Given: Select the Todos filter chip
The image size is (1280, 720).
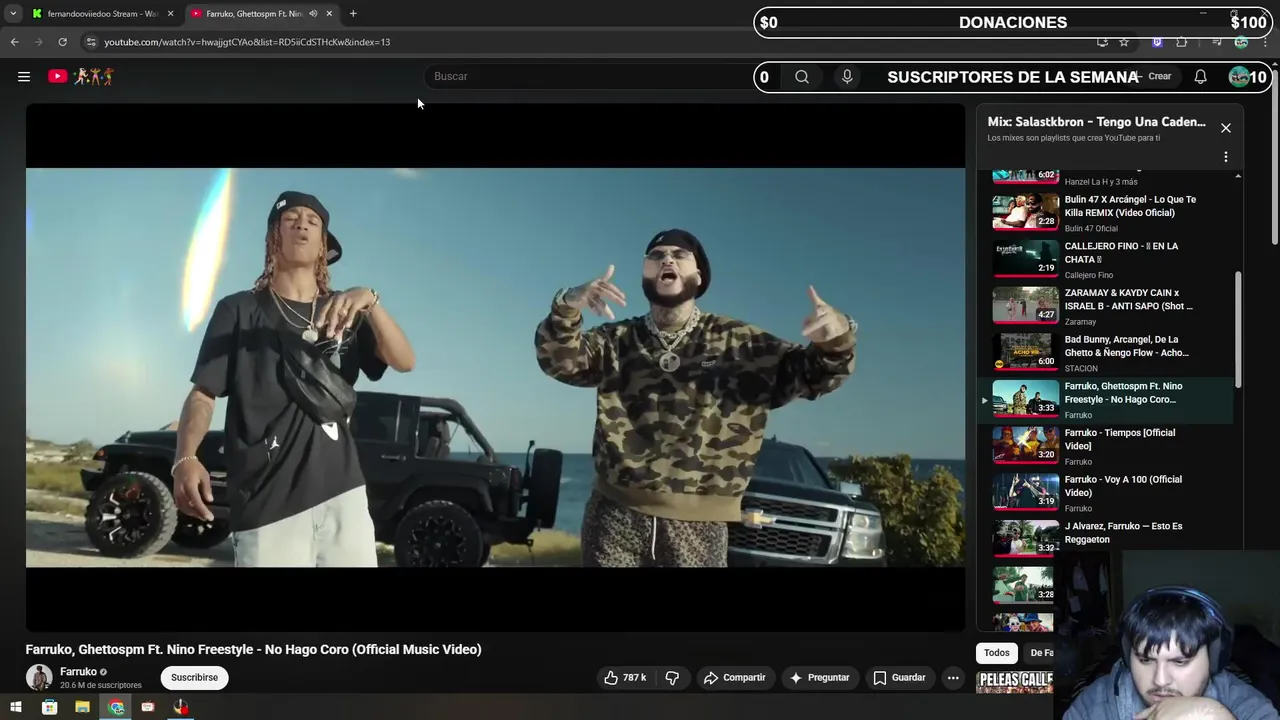Looking at the screenshot, I should point(996,653).
